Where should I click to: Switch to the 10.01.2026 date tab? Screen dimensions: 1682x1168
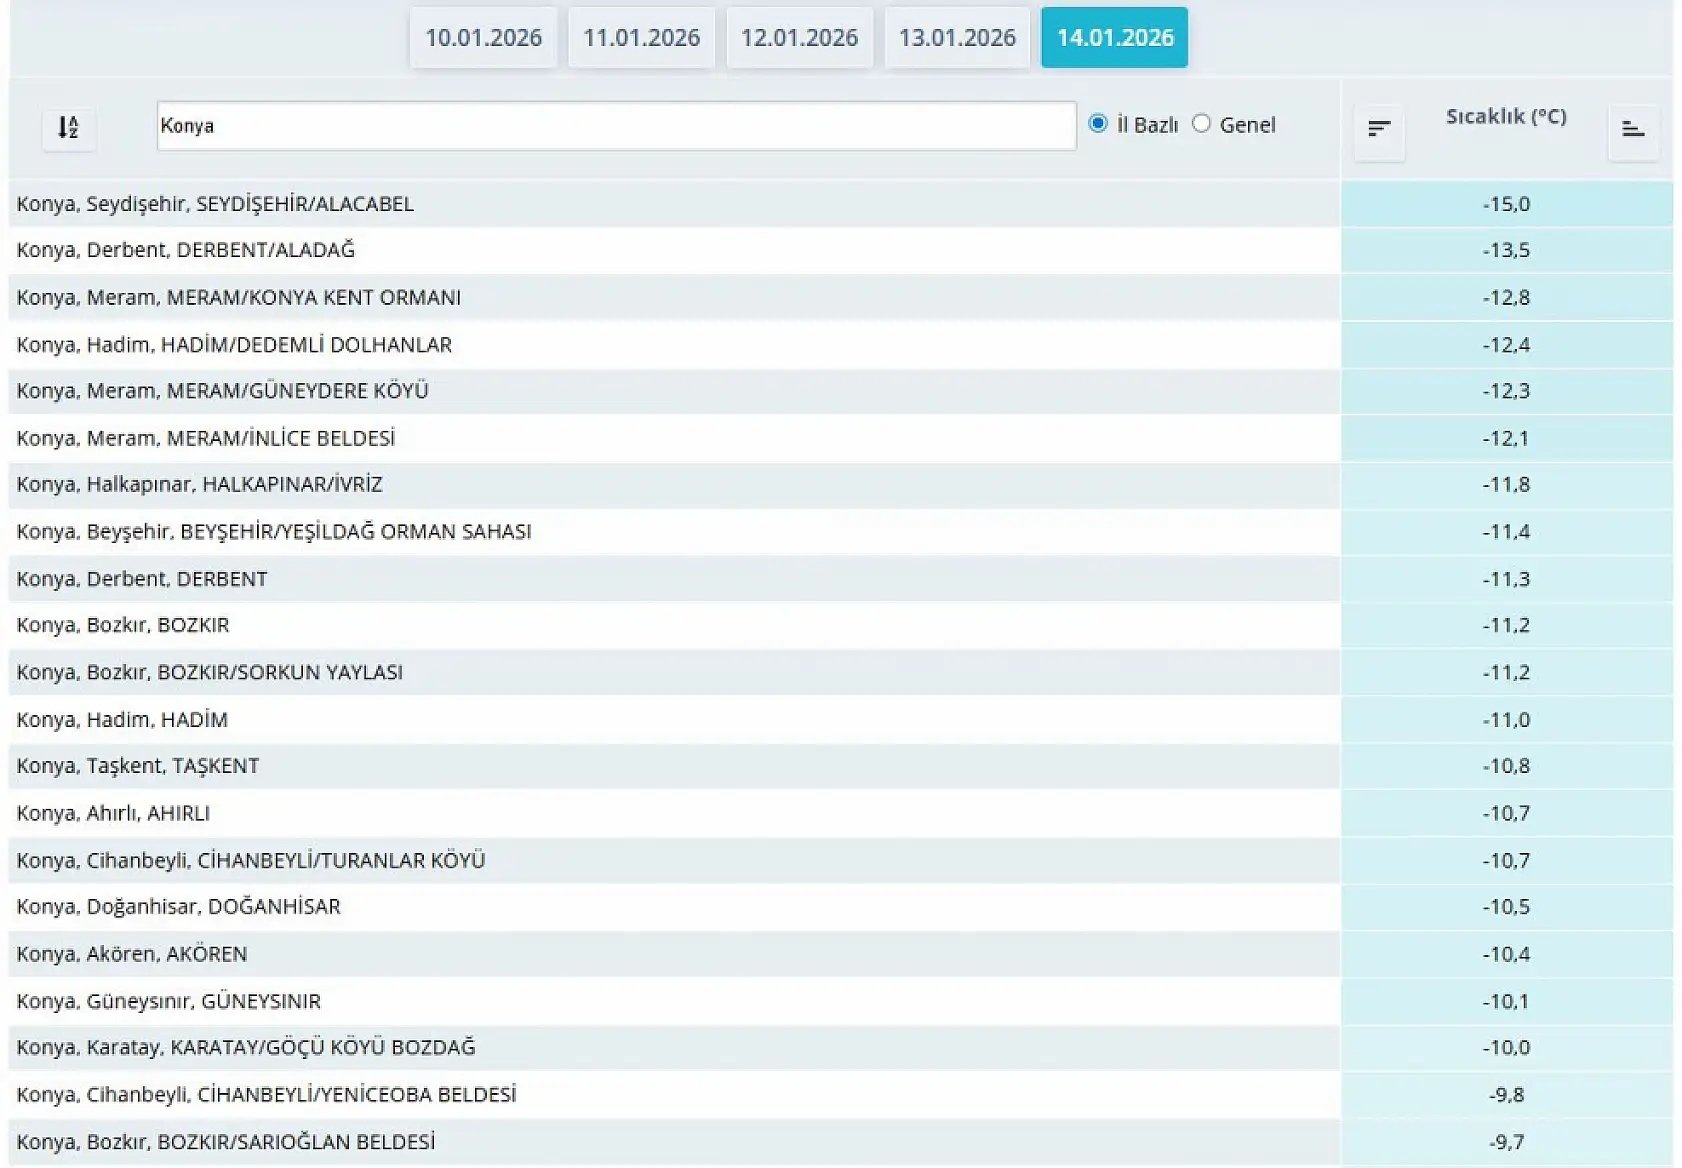(x=483, y=38)
